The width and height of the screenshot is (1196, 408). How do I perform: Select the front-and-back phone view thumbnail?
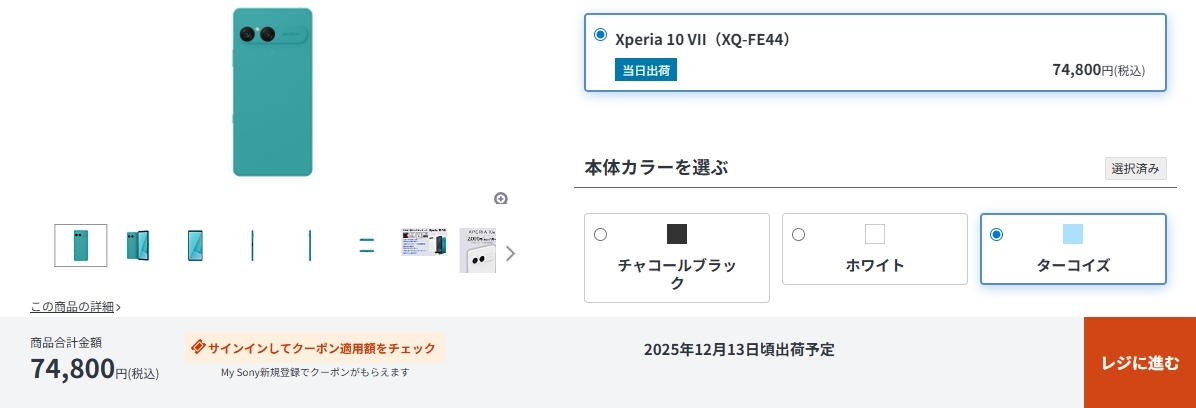click(x=138, y=245)
